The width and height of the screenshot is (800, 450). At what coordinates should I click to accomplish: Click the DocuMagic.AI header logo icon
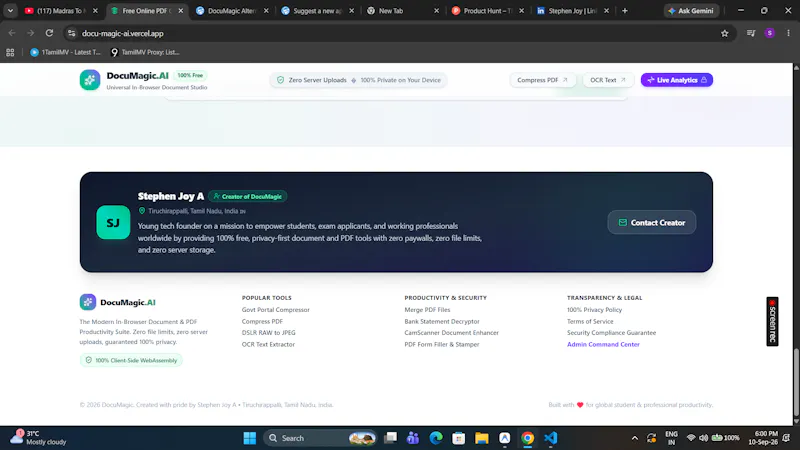coord(90,80)
